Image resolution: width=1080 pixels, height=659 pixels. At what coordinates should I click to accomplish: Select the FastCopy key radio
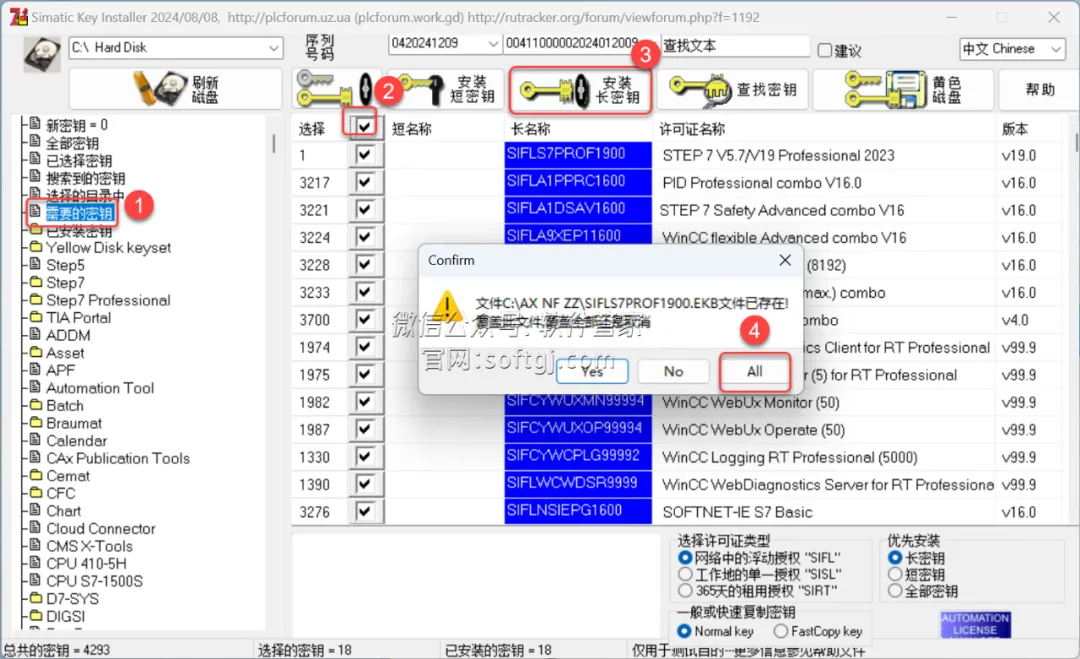(780, 631)
